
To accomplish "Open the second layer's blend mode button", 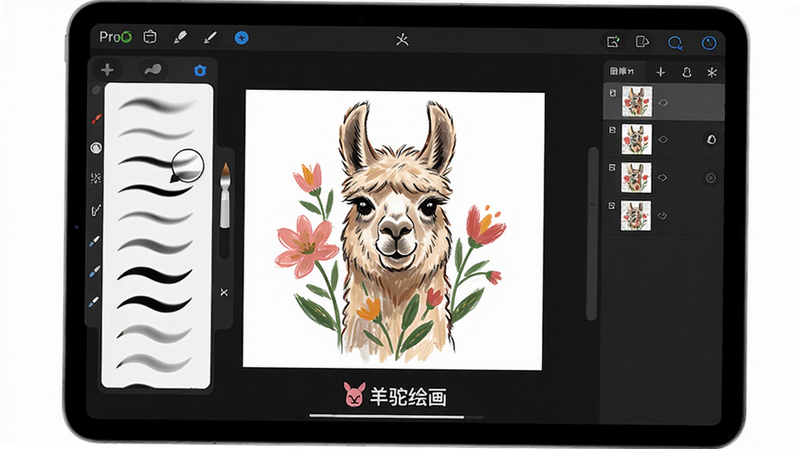I will click(x=711, y=139).
